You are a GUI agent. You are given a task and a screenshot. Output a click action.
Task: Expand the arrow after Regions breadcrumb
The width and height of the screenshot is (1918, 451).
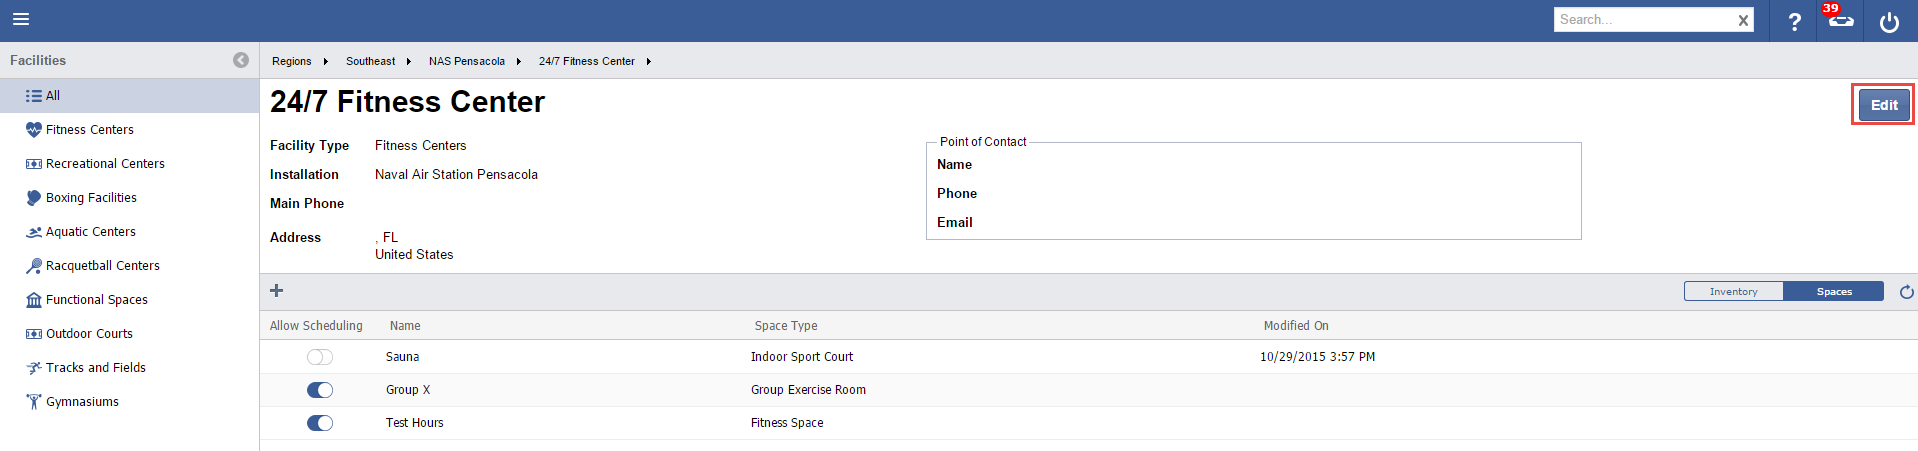coord(326,62)
